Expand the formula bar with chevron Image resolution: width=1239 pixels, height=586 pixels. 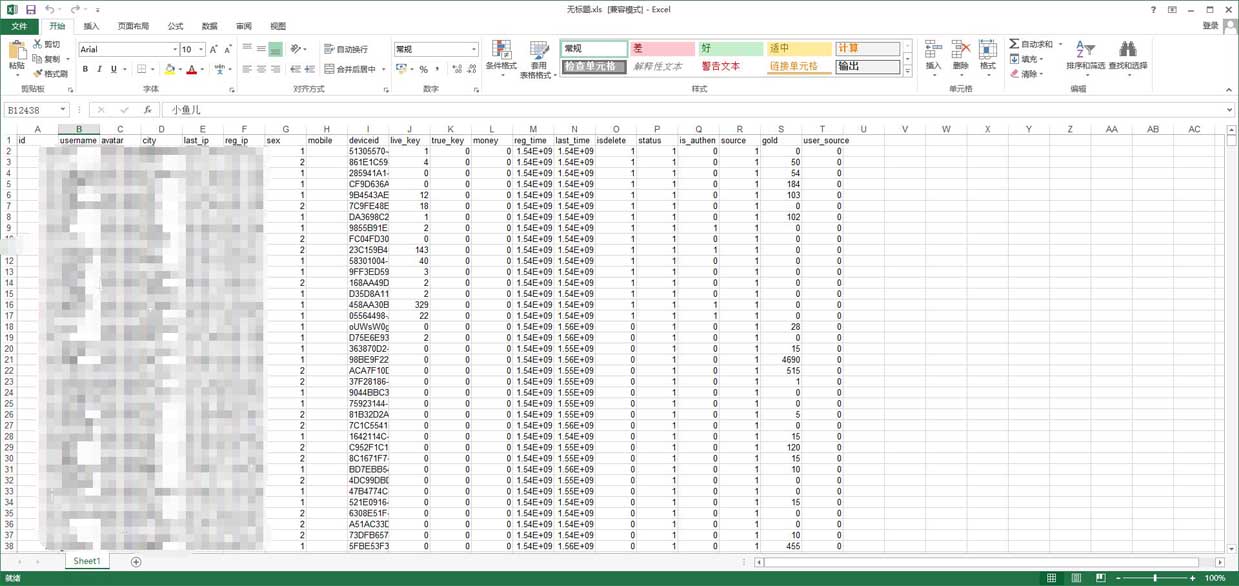[1229, 110]
